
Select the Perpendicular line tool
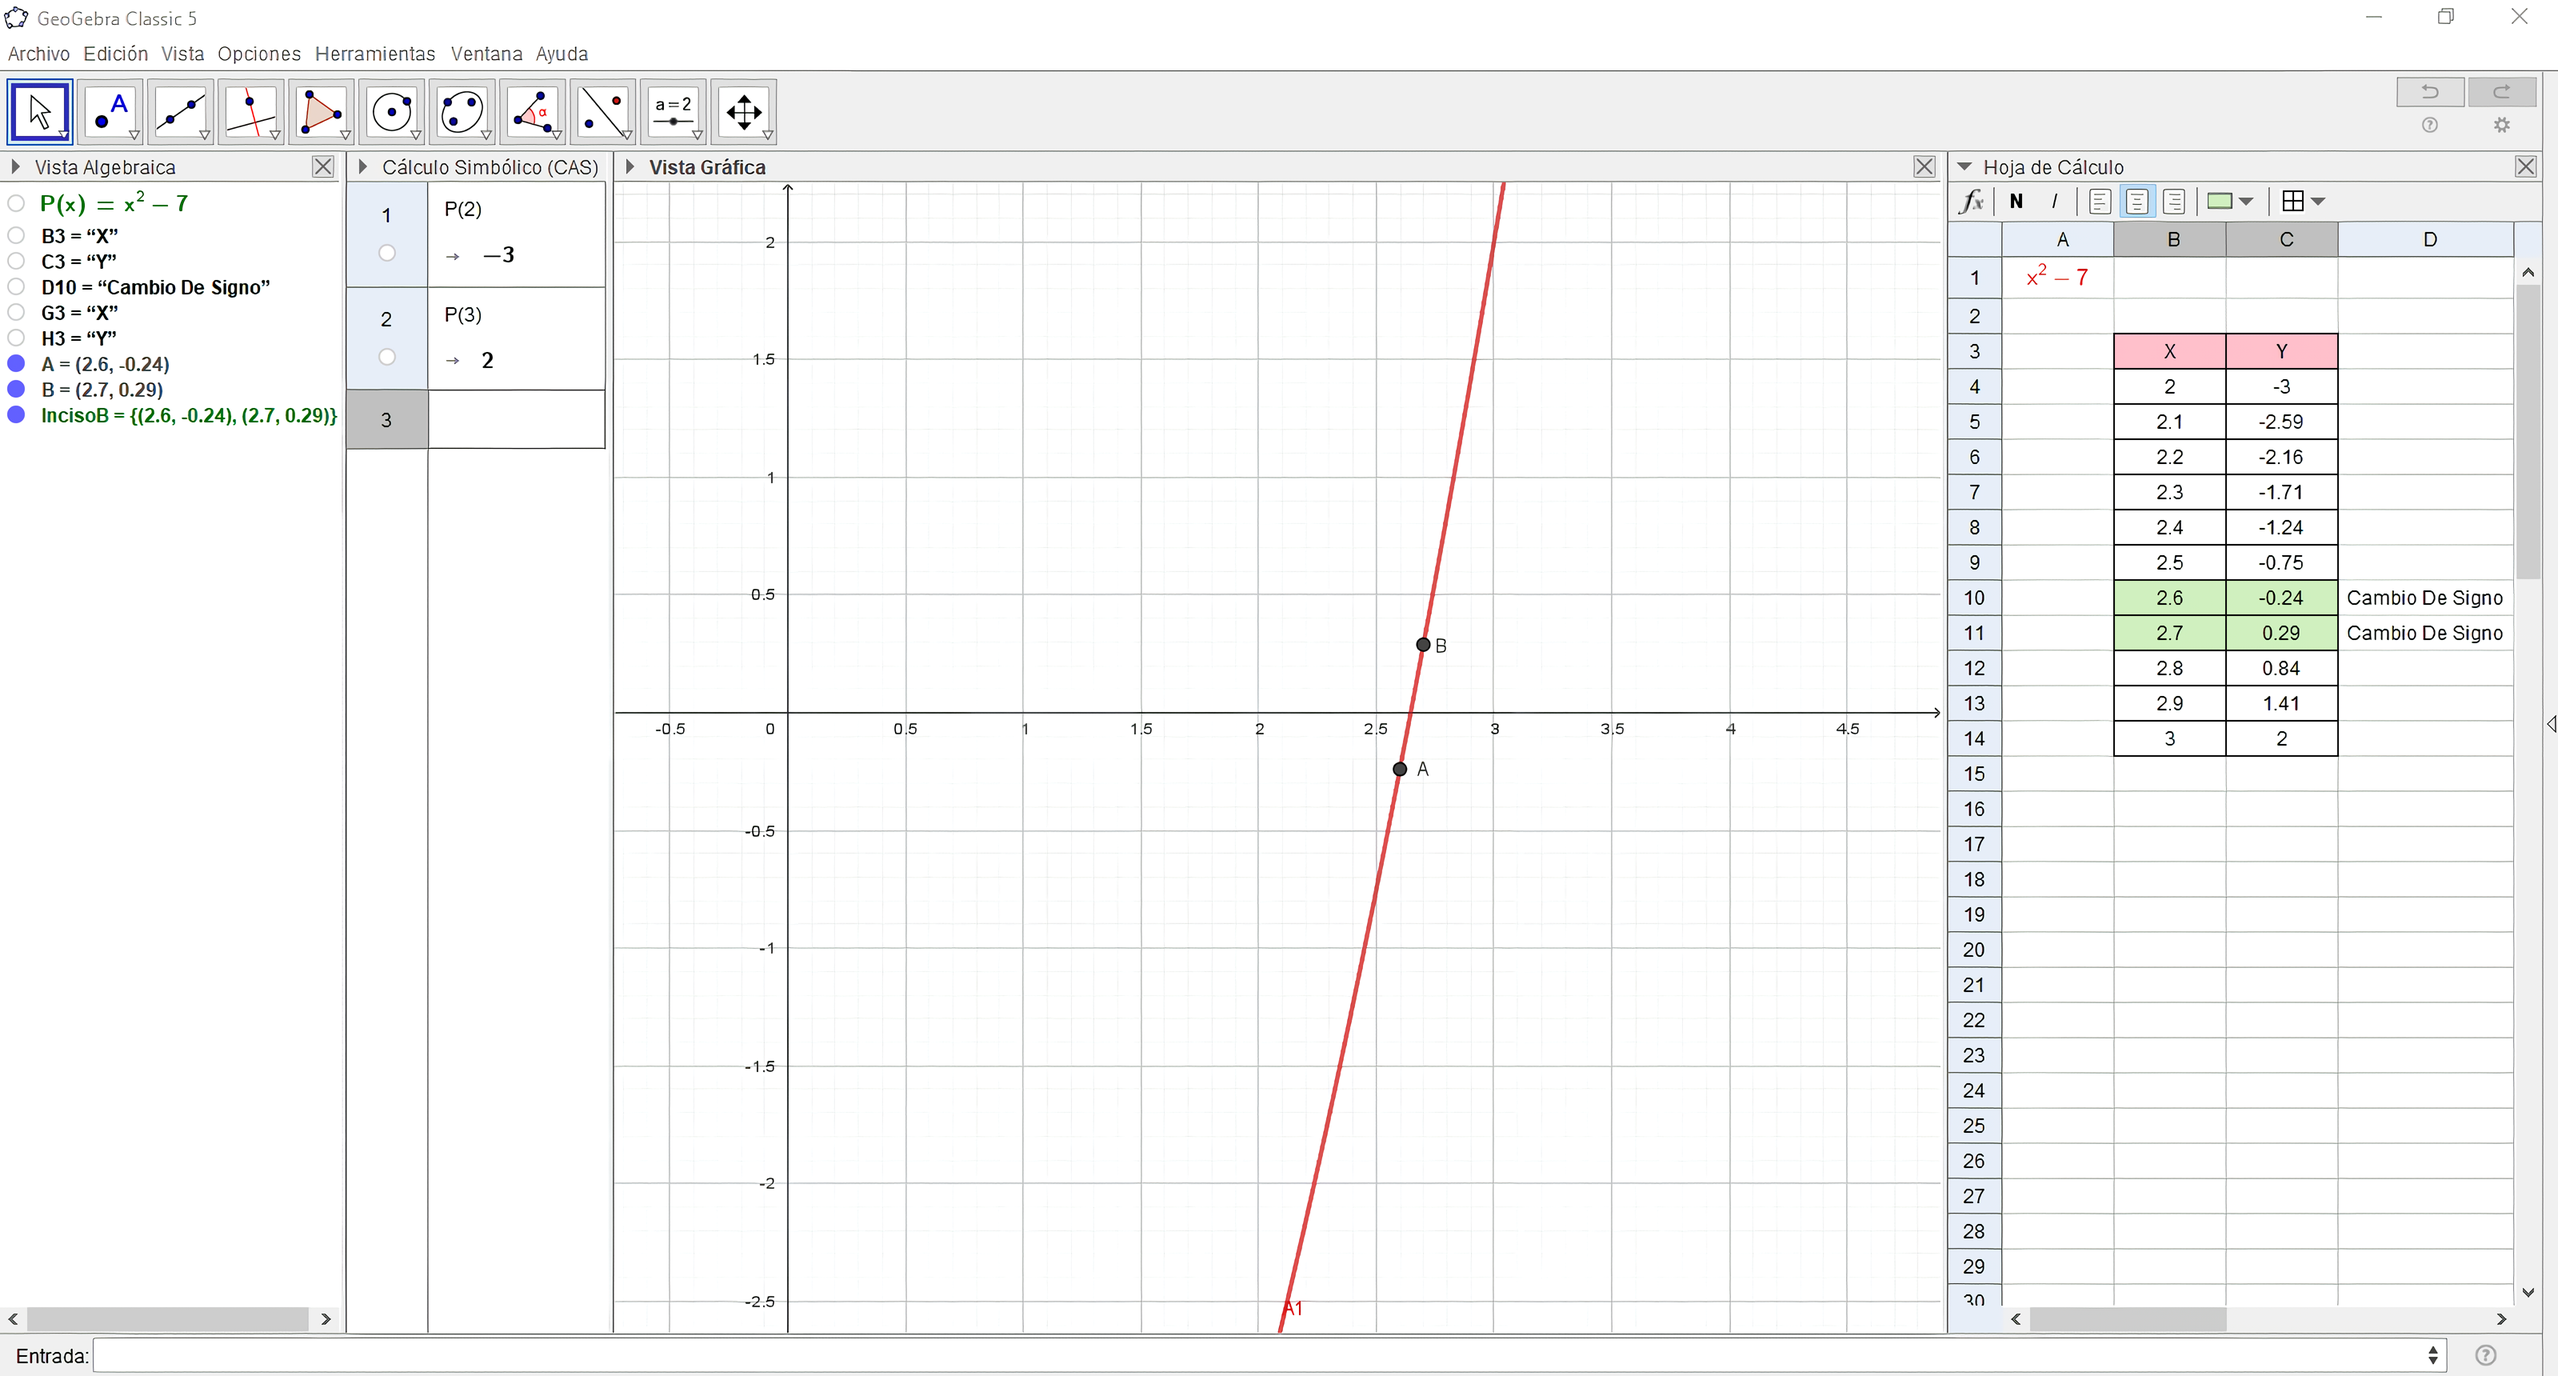click(251, 111)
